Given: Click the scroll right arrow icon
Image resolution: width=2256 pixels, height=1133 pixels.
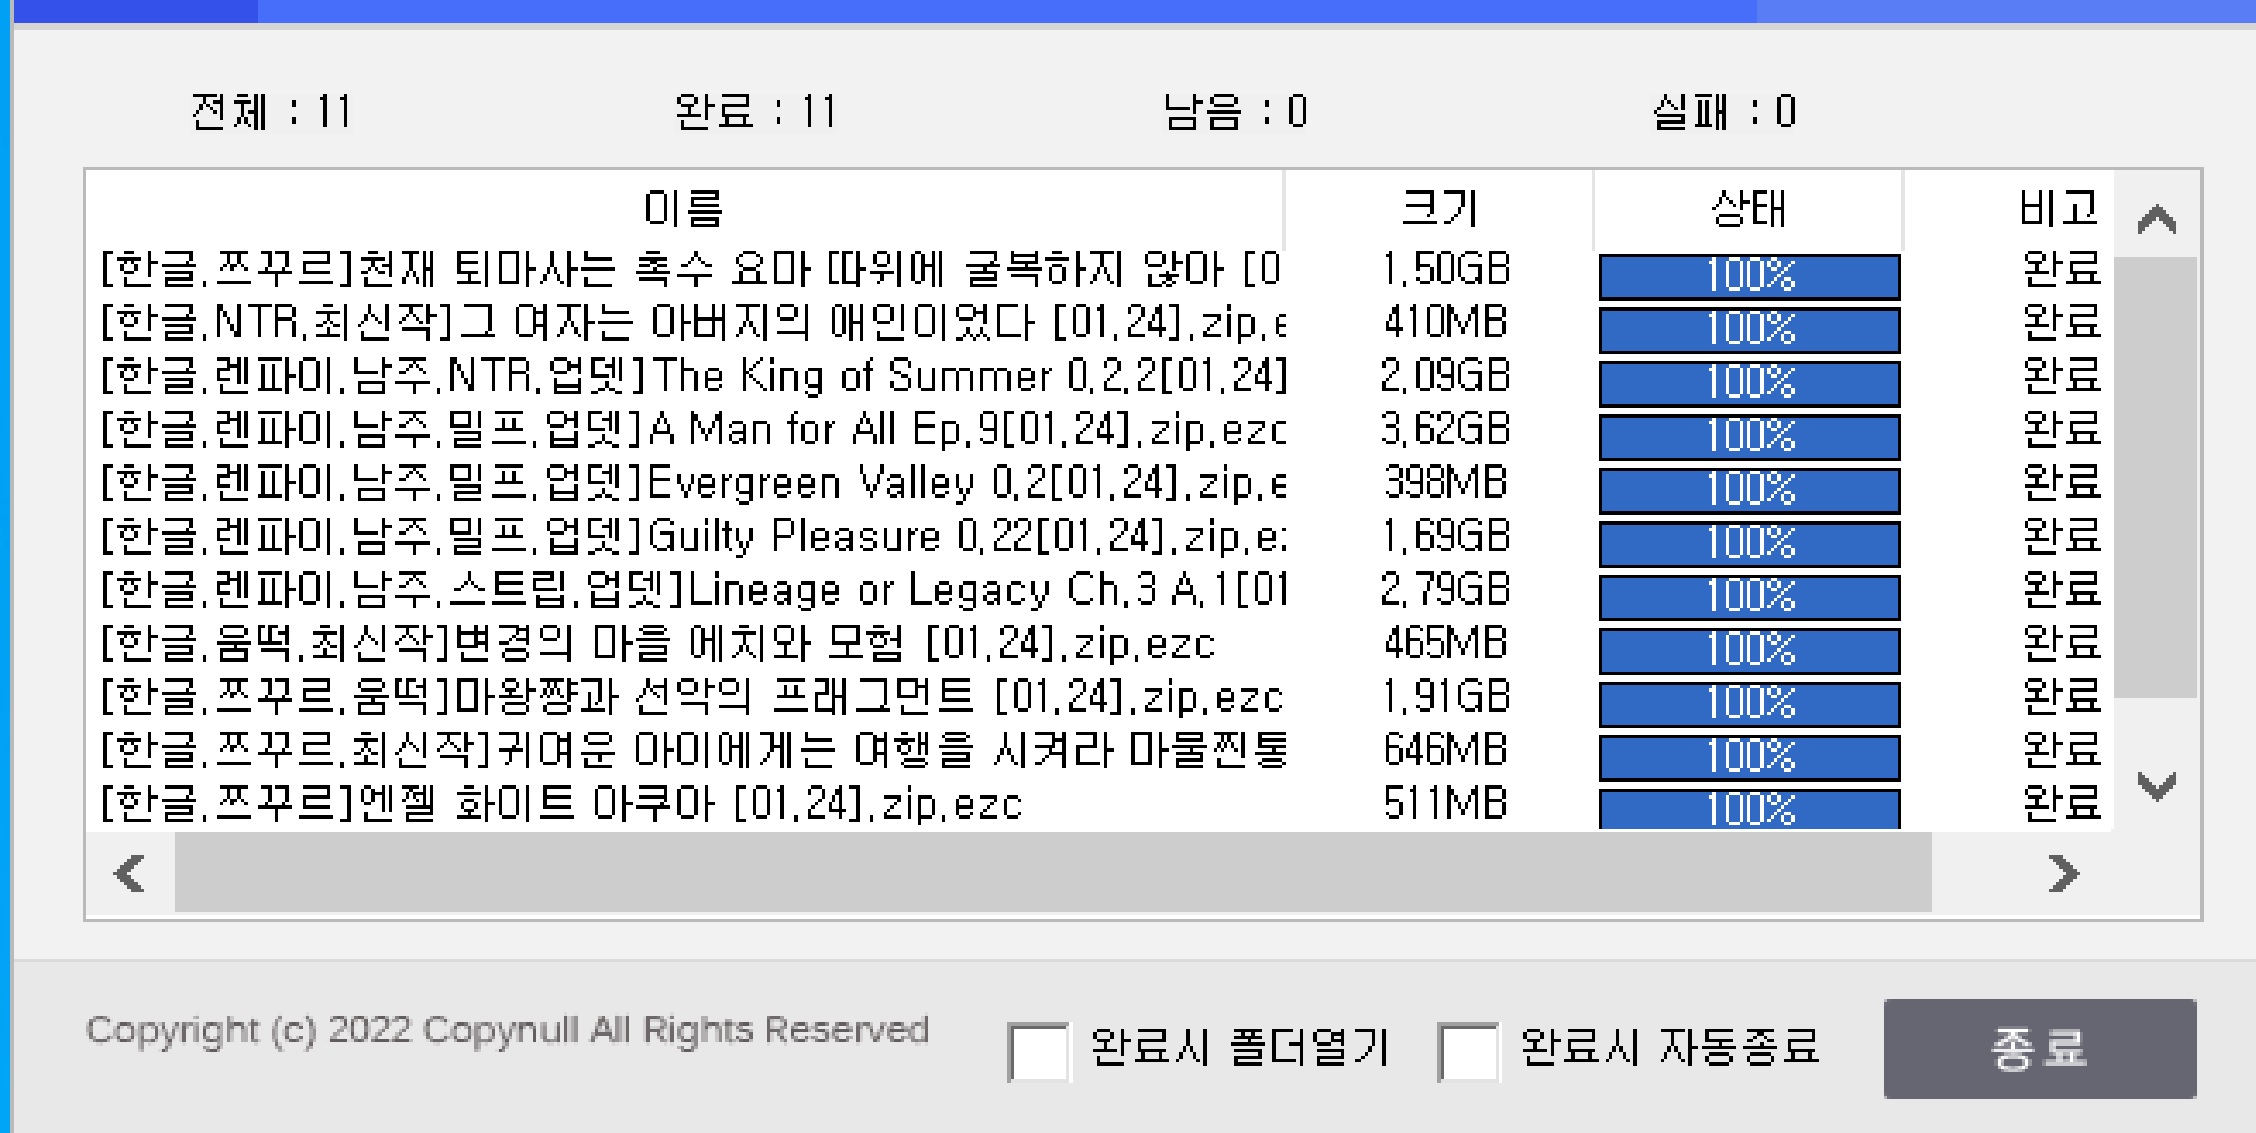Looking at the screenshot, I should point(2062,873).
